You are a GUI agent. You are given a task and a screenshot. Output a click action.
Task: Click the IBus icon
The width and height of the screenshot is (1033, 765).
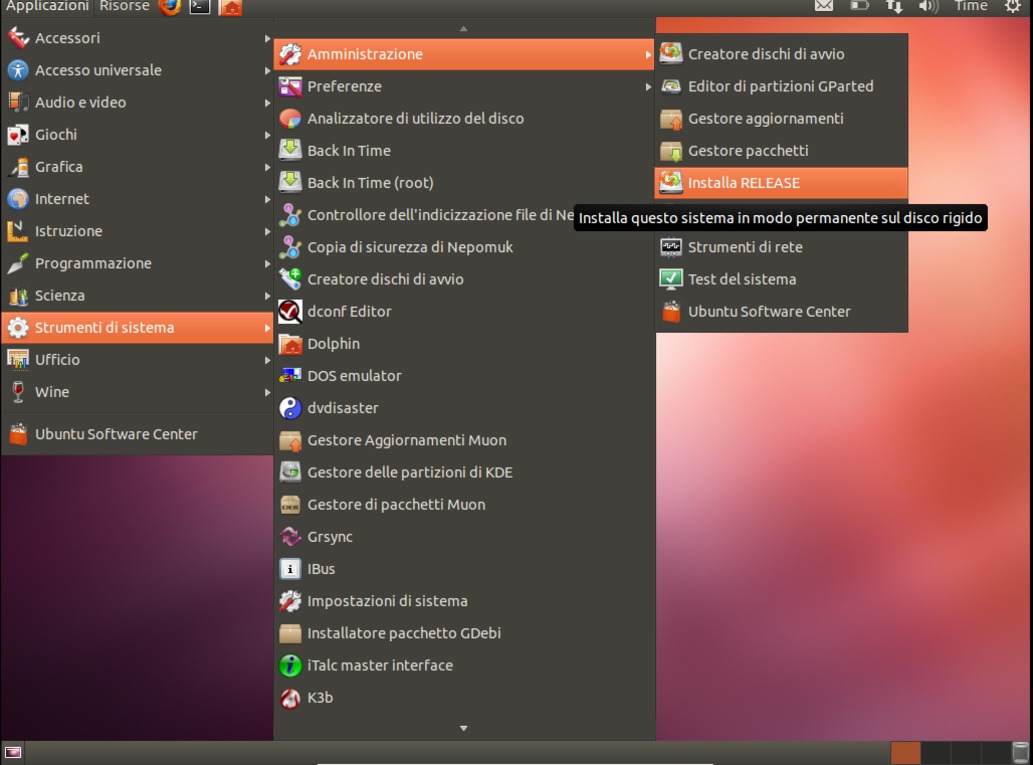click(290, 569)
